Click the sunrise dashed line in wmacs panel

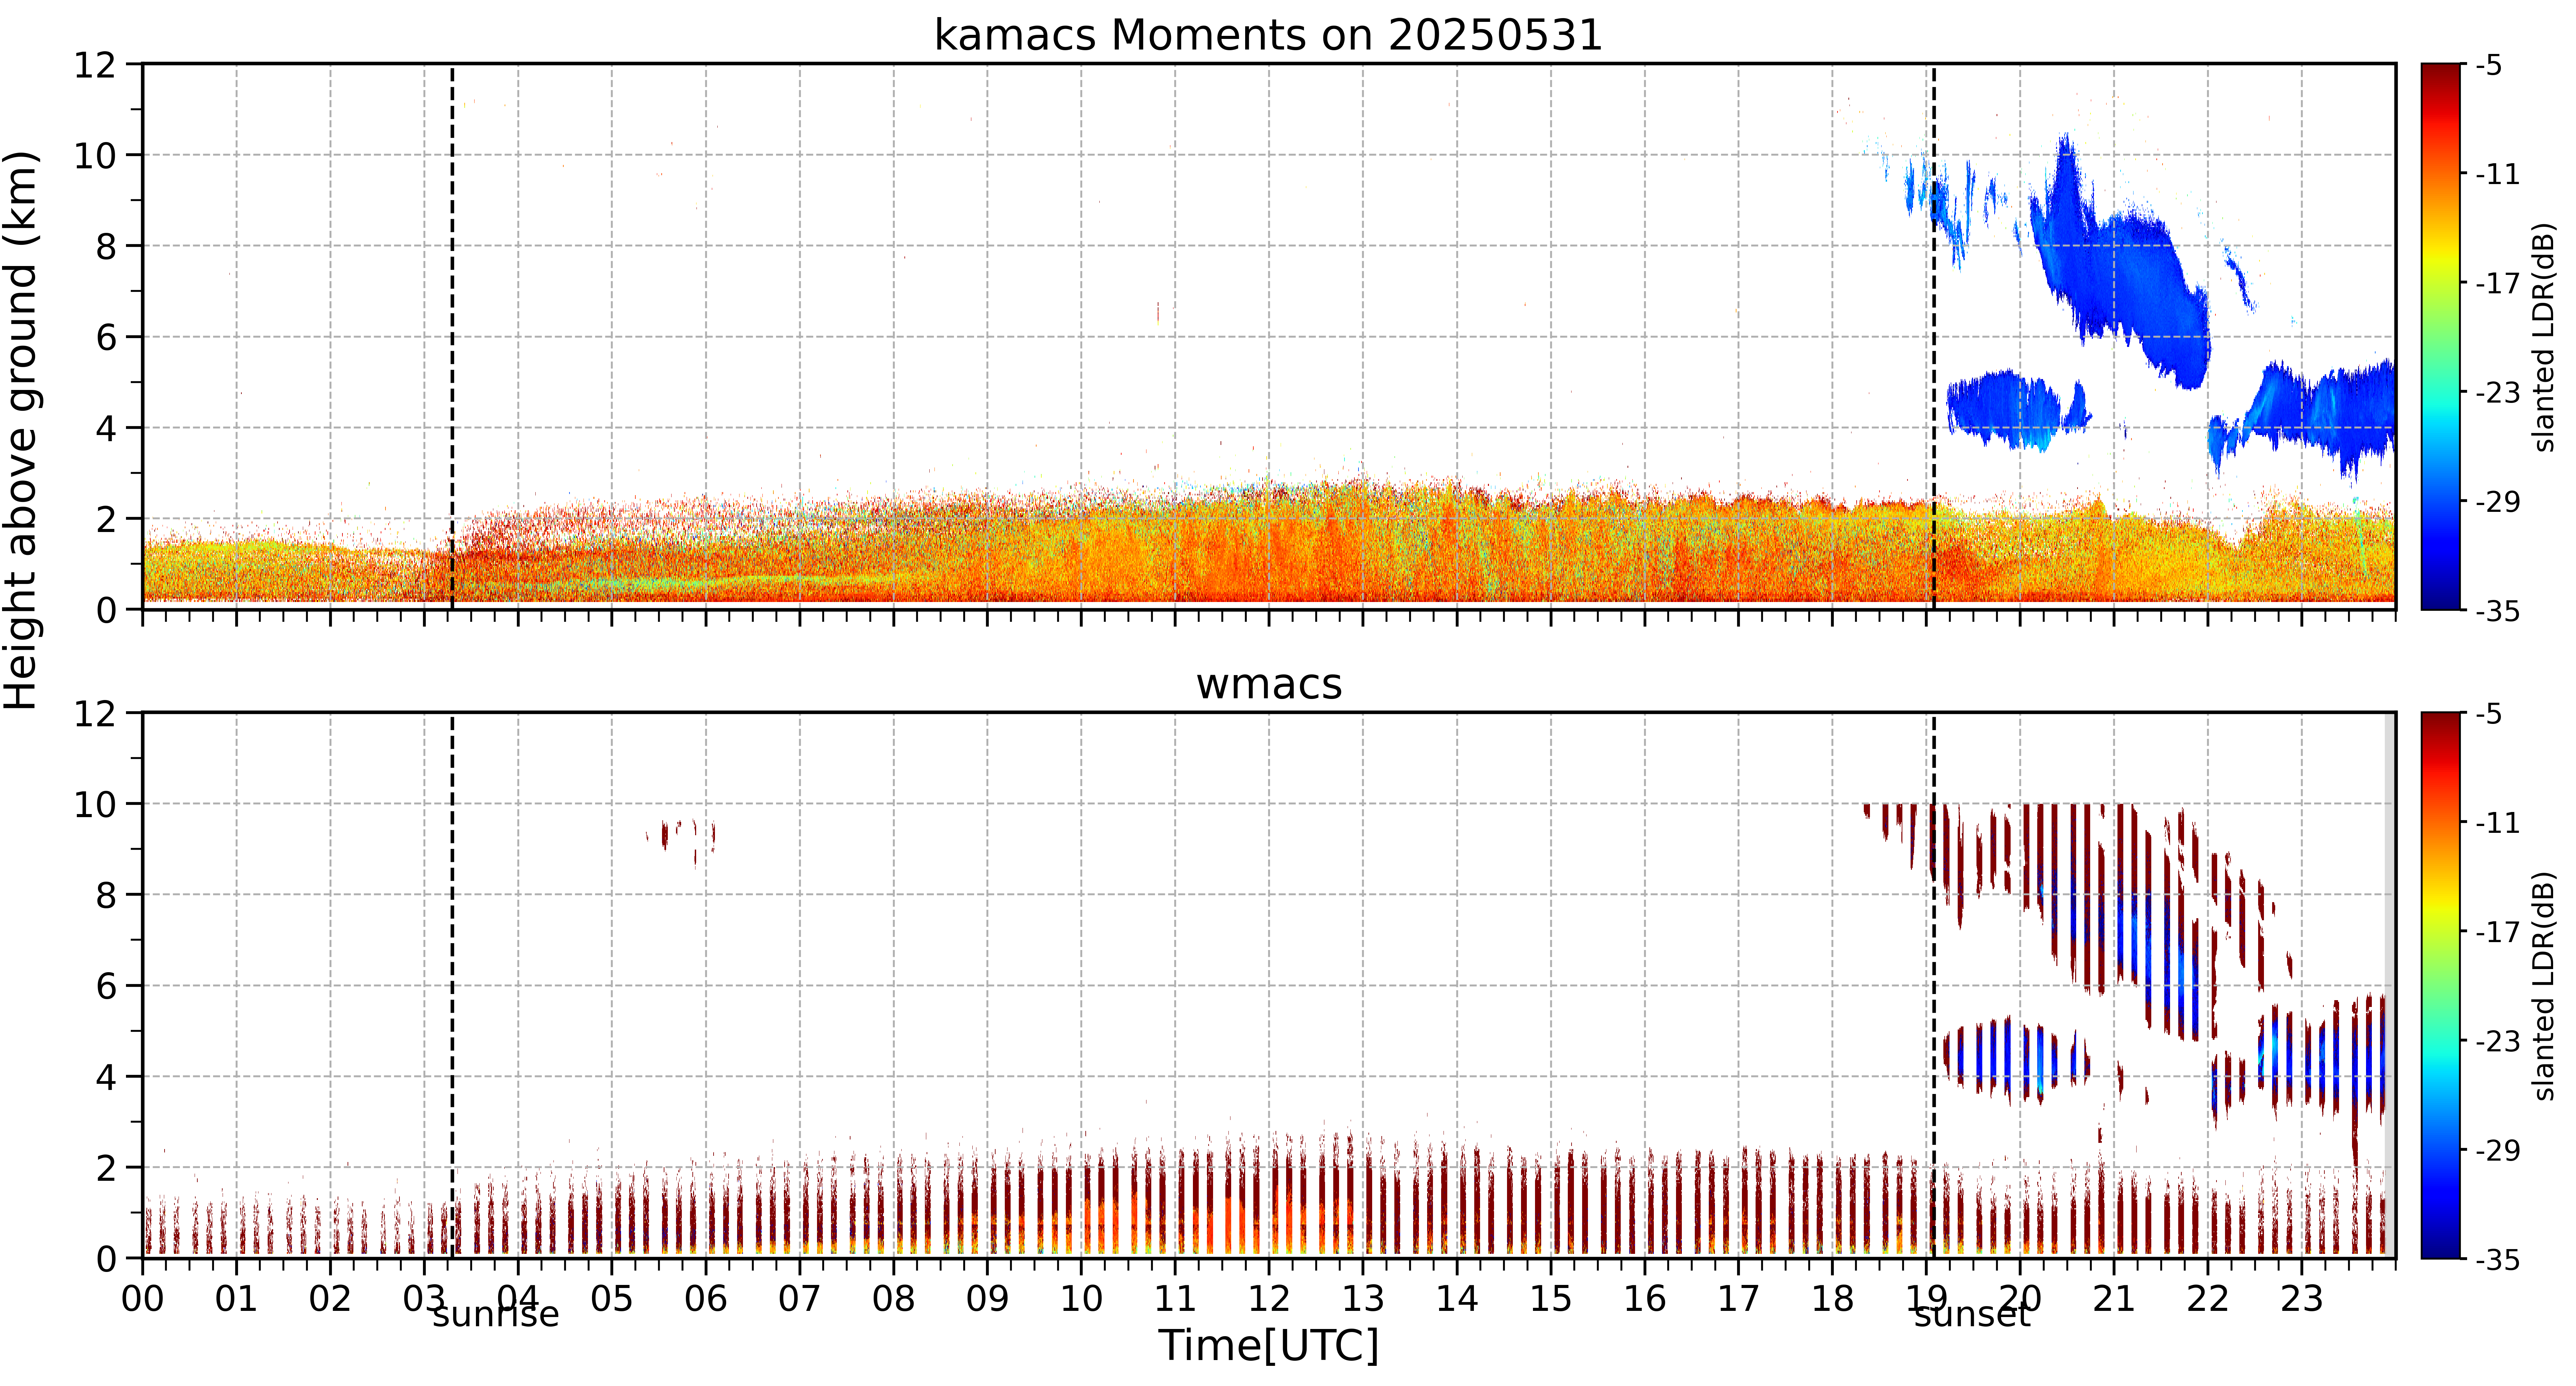pos(452,985)
